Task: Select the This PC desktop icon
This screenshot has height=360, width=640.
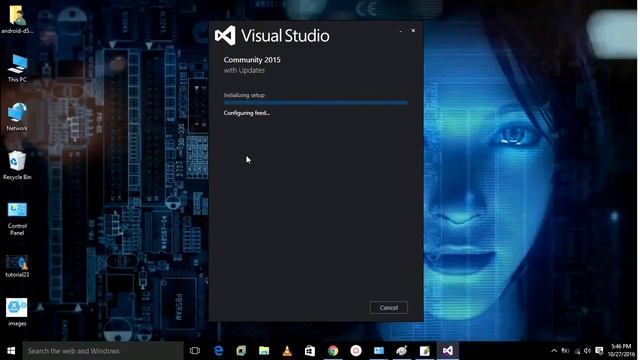Action: (x=17, y=68)
